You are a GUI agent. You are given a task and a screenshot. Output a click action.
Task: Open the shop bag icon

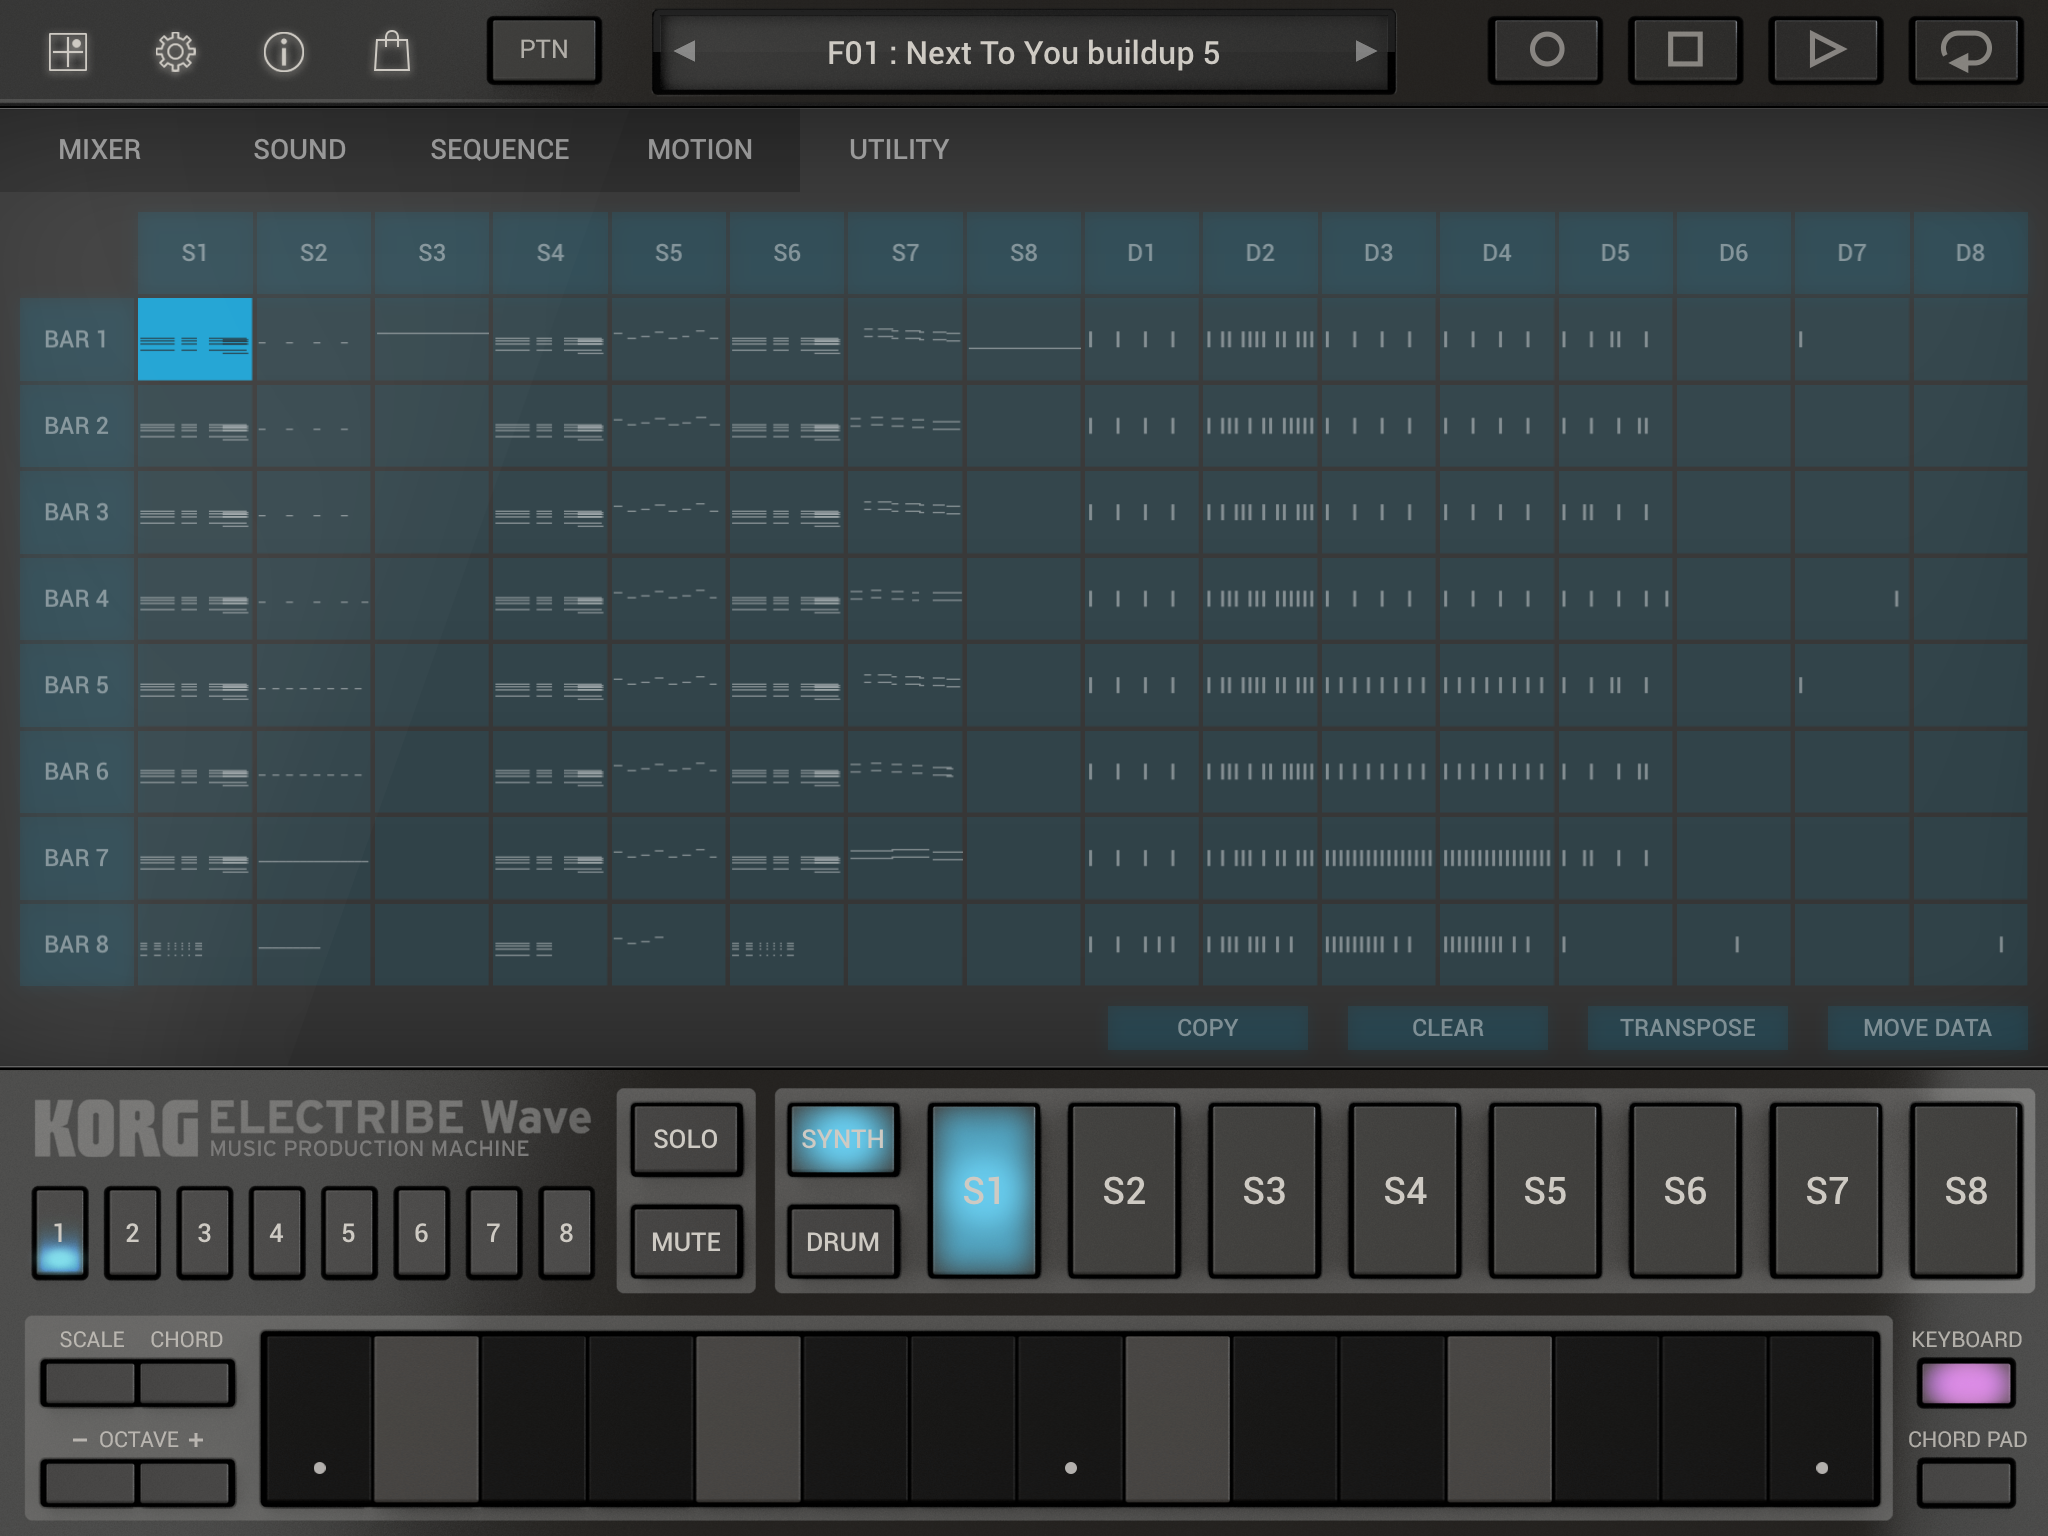click(x=391, y=52)
